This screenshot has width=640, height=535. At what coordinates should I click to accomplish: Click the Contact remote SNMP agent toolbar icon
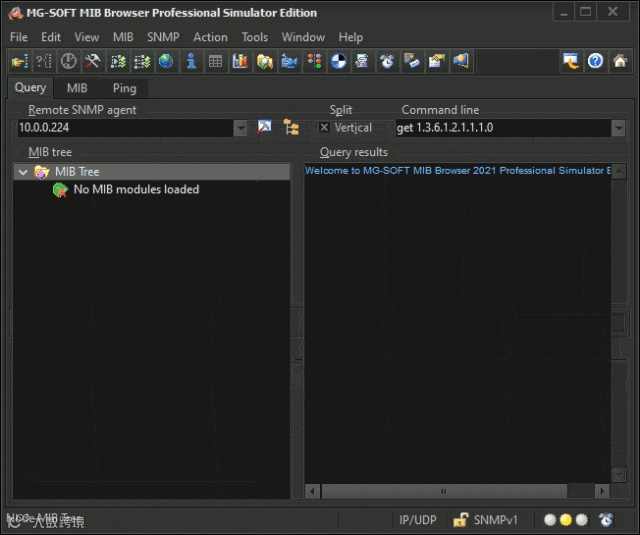point(19,61)
